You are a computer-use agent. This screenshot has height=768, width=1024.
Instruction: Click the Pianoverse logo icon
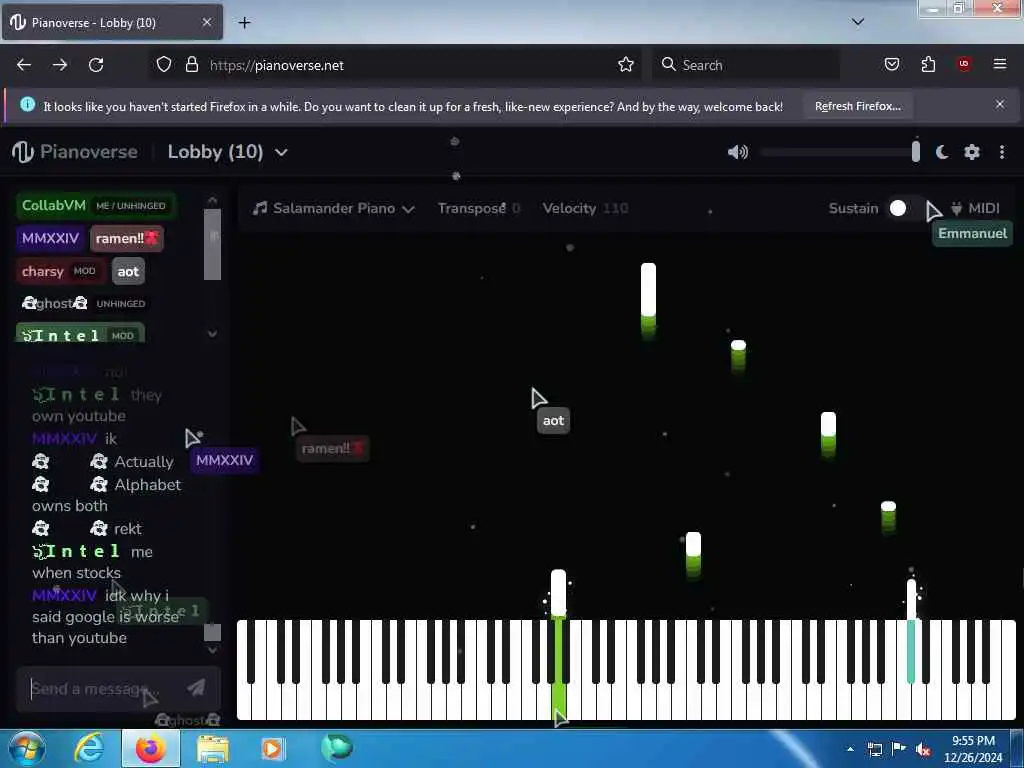pyautogui.click(x=23, y=152)
